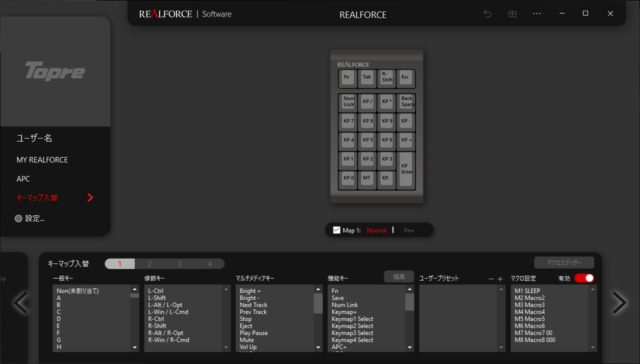Select the KP 7 key
Image resolution: width=640 pixels, height=364 pixels.
coord(348,122)
